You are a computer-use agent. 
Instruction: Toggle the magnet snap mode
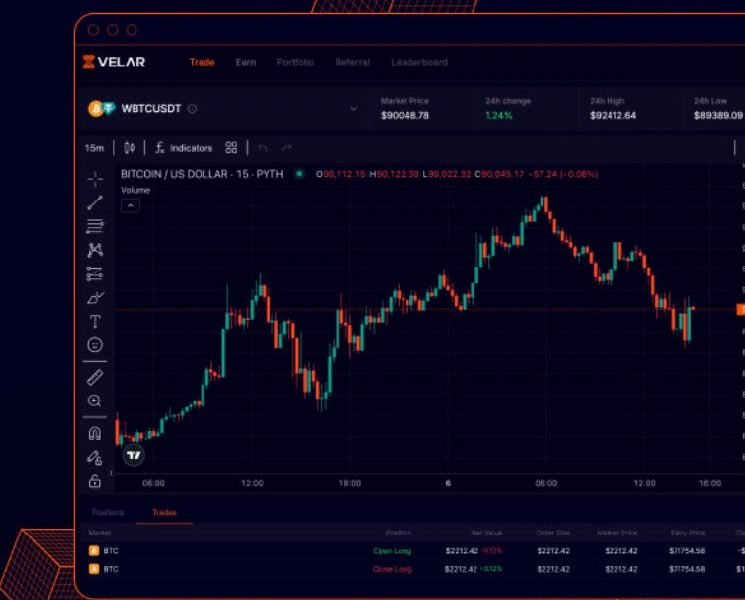pos(95,434)
